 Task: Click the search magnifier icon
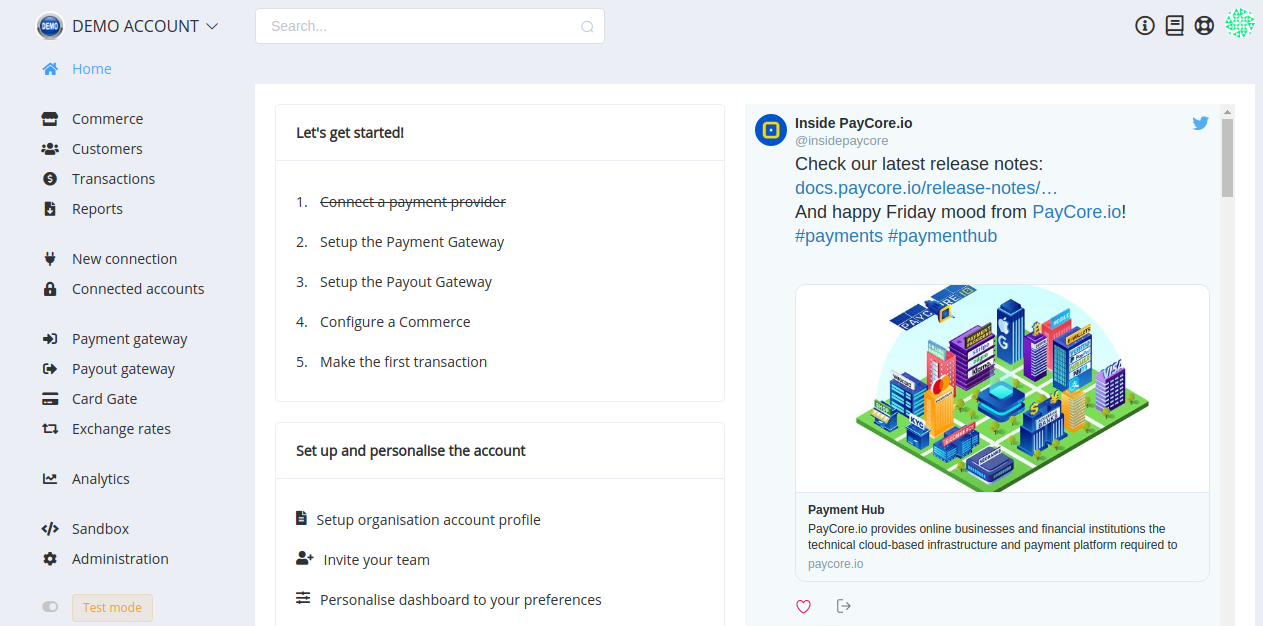588,27
